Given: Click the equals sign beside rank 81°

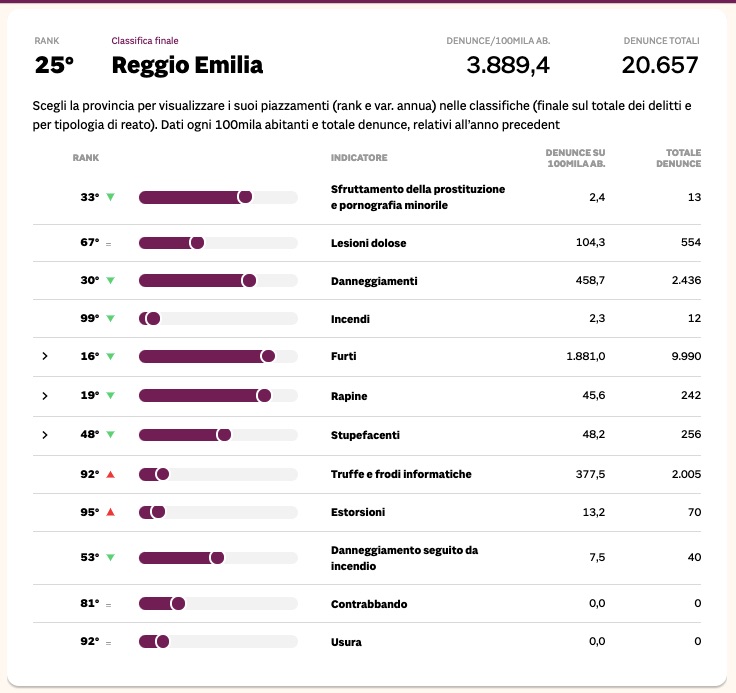Looking at the screenshot, I should 109,604.
